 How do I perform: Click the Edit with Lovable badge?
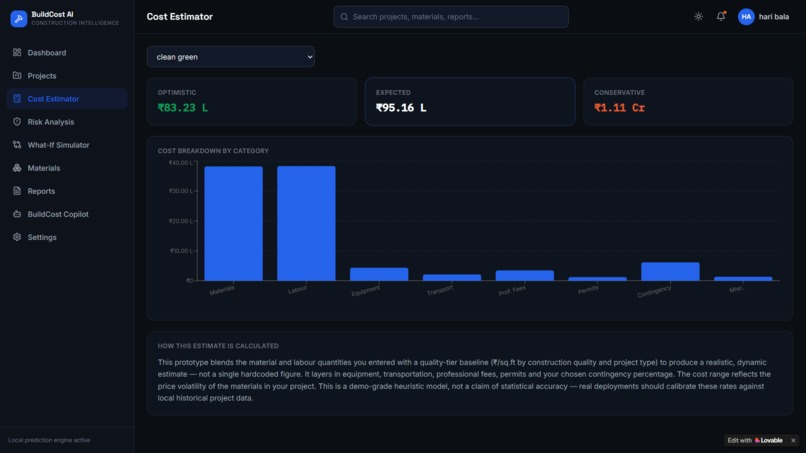click(755, 440)
